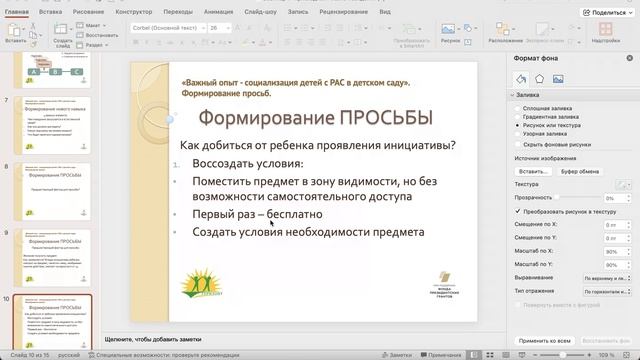640x360 pixels.
Task: Check Скрыть фоновые рисунки checkbox
Action: coord(518,144)
